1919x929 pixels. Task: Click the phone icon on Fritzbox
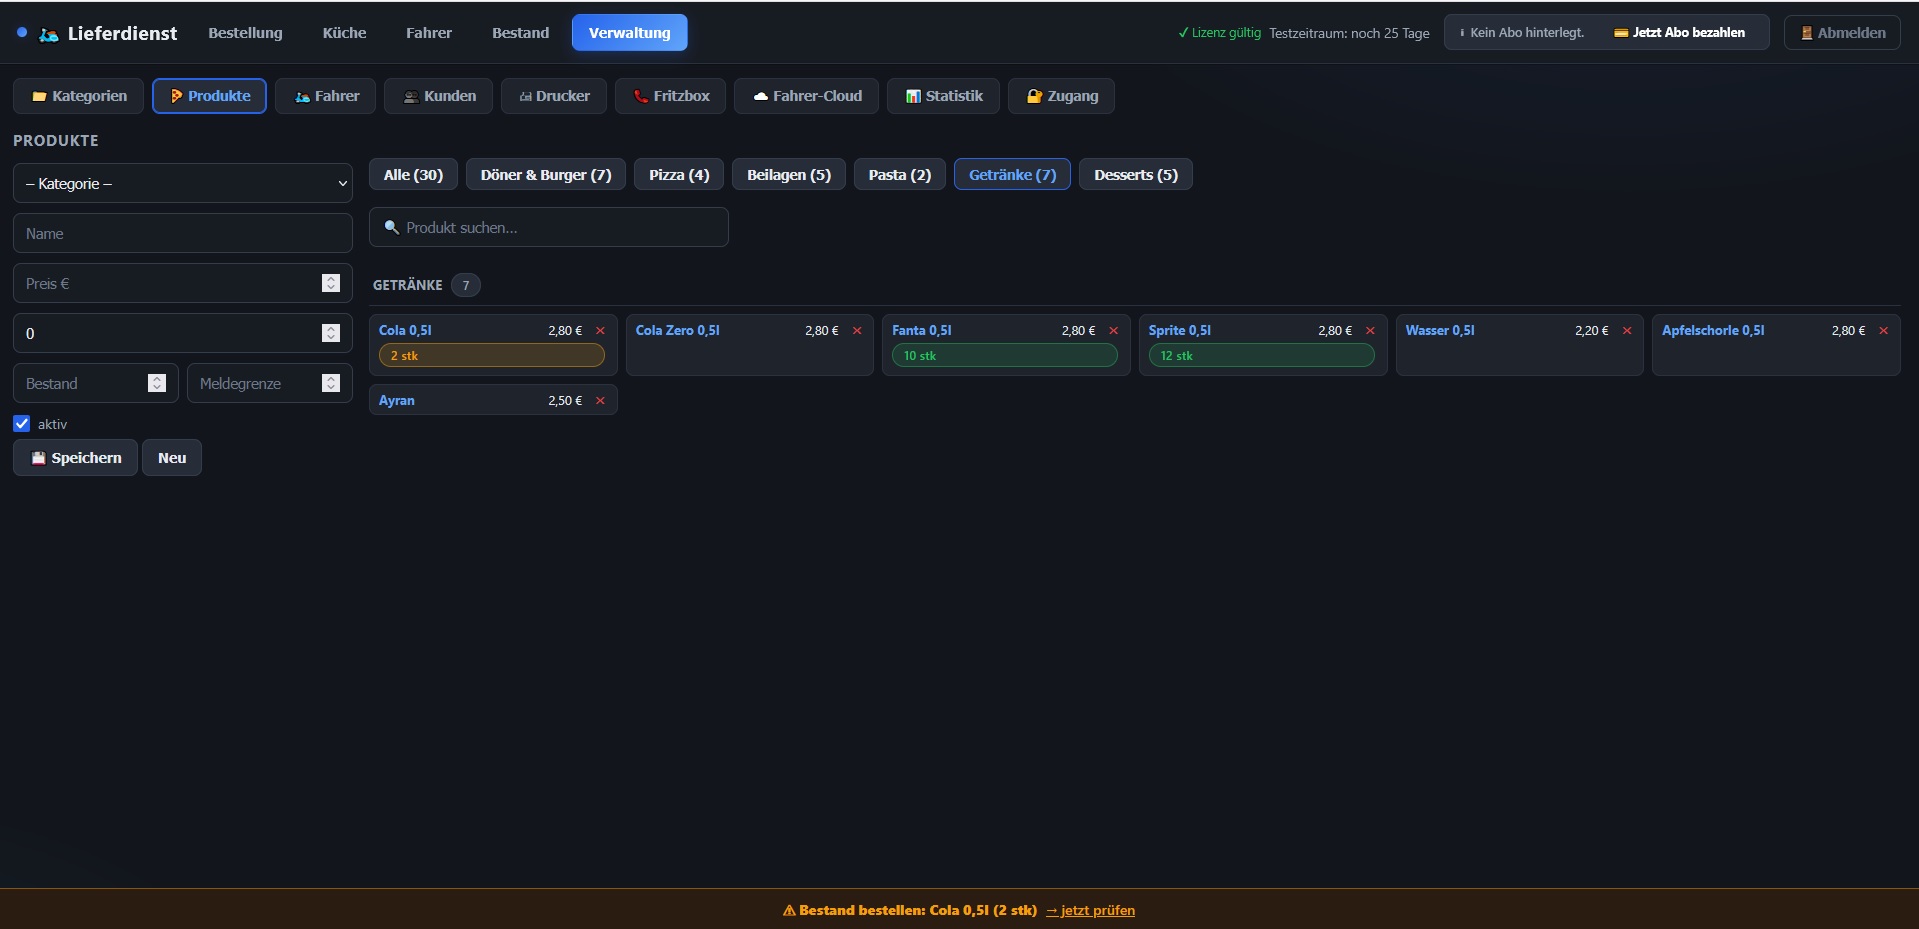coord(641,97)
